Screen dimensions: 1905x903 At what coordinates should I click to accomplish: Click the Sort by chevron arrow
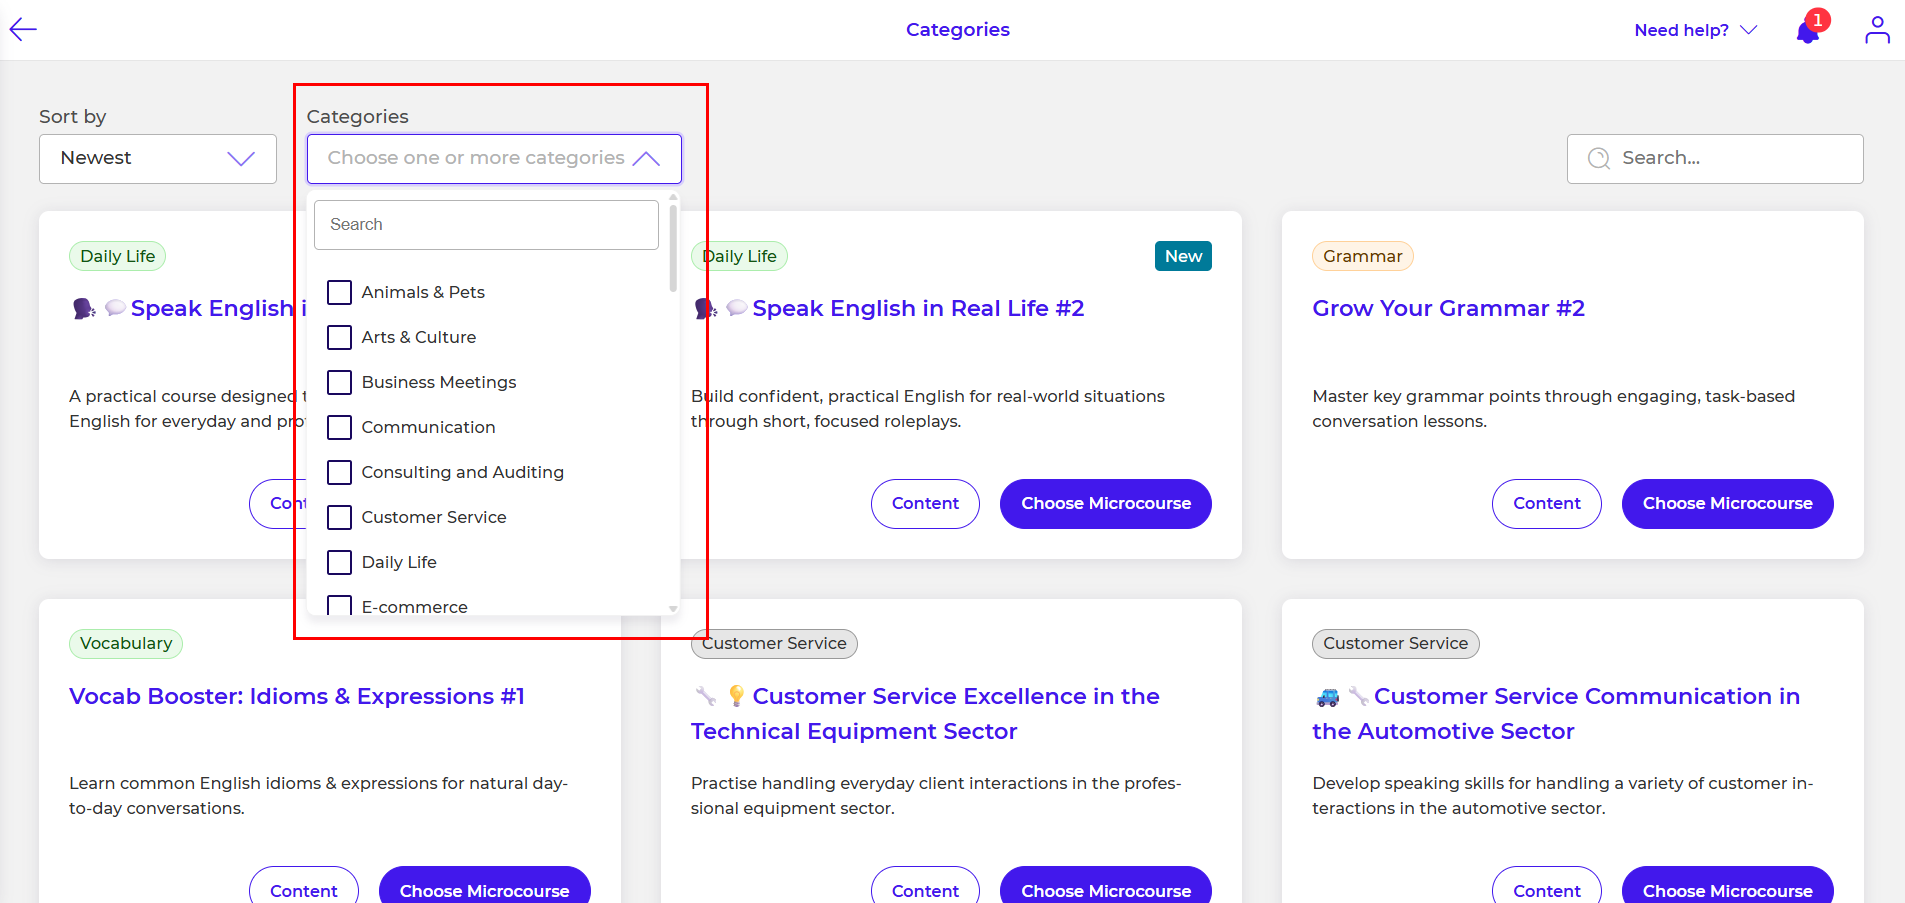(x=241, y=159)
